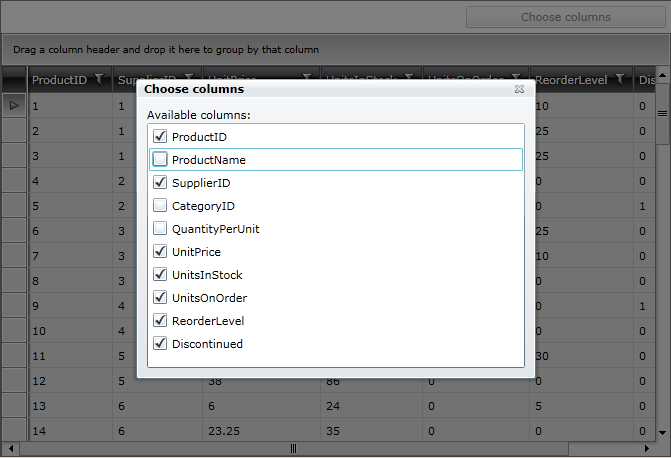Click the Choose columns button
This screenshot has height=458, width=671.
(x=565, y=17)
